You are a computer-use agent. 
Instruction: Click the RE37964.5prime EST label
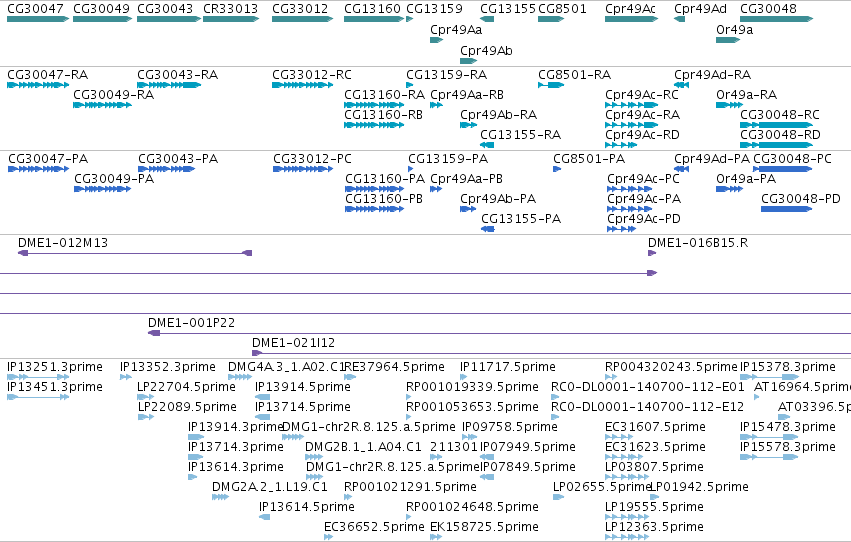coord(395,367)
